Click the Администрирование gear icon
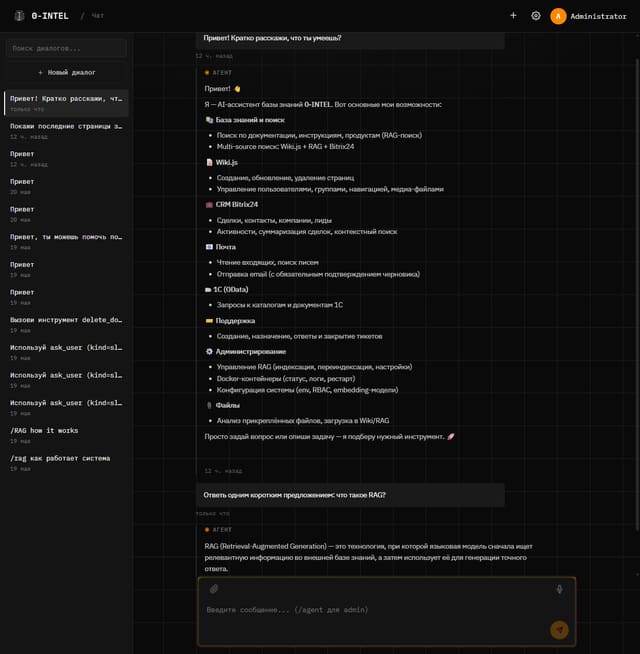Image resolution: width=640 pixels, height=654 pixels. pos(209,352)
